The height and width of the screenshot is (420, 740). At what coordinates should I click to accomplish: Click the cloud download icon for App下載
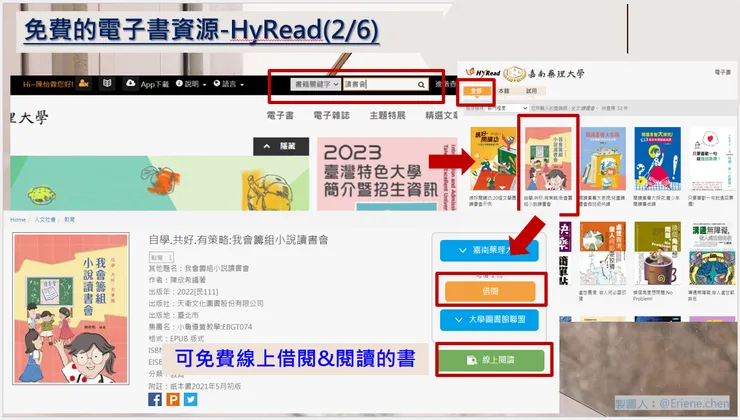(130, 84)
